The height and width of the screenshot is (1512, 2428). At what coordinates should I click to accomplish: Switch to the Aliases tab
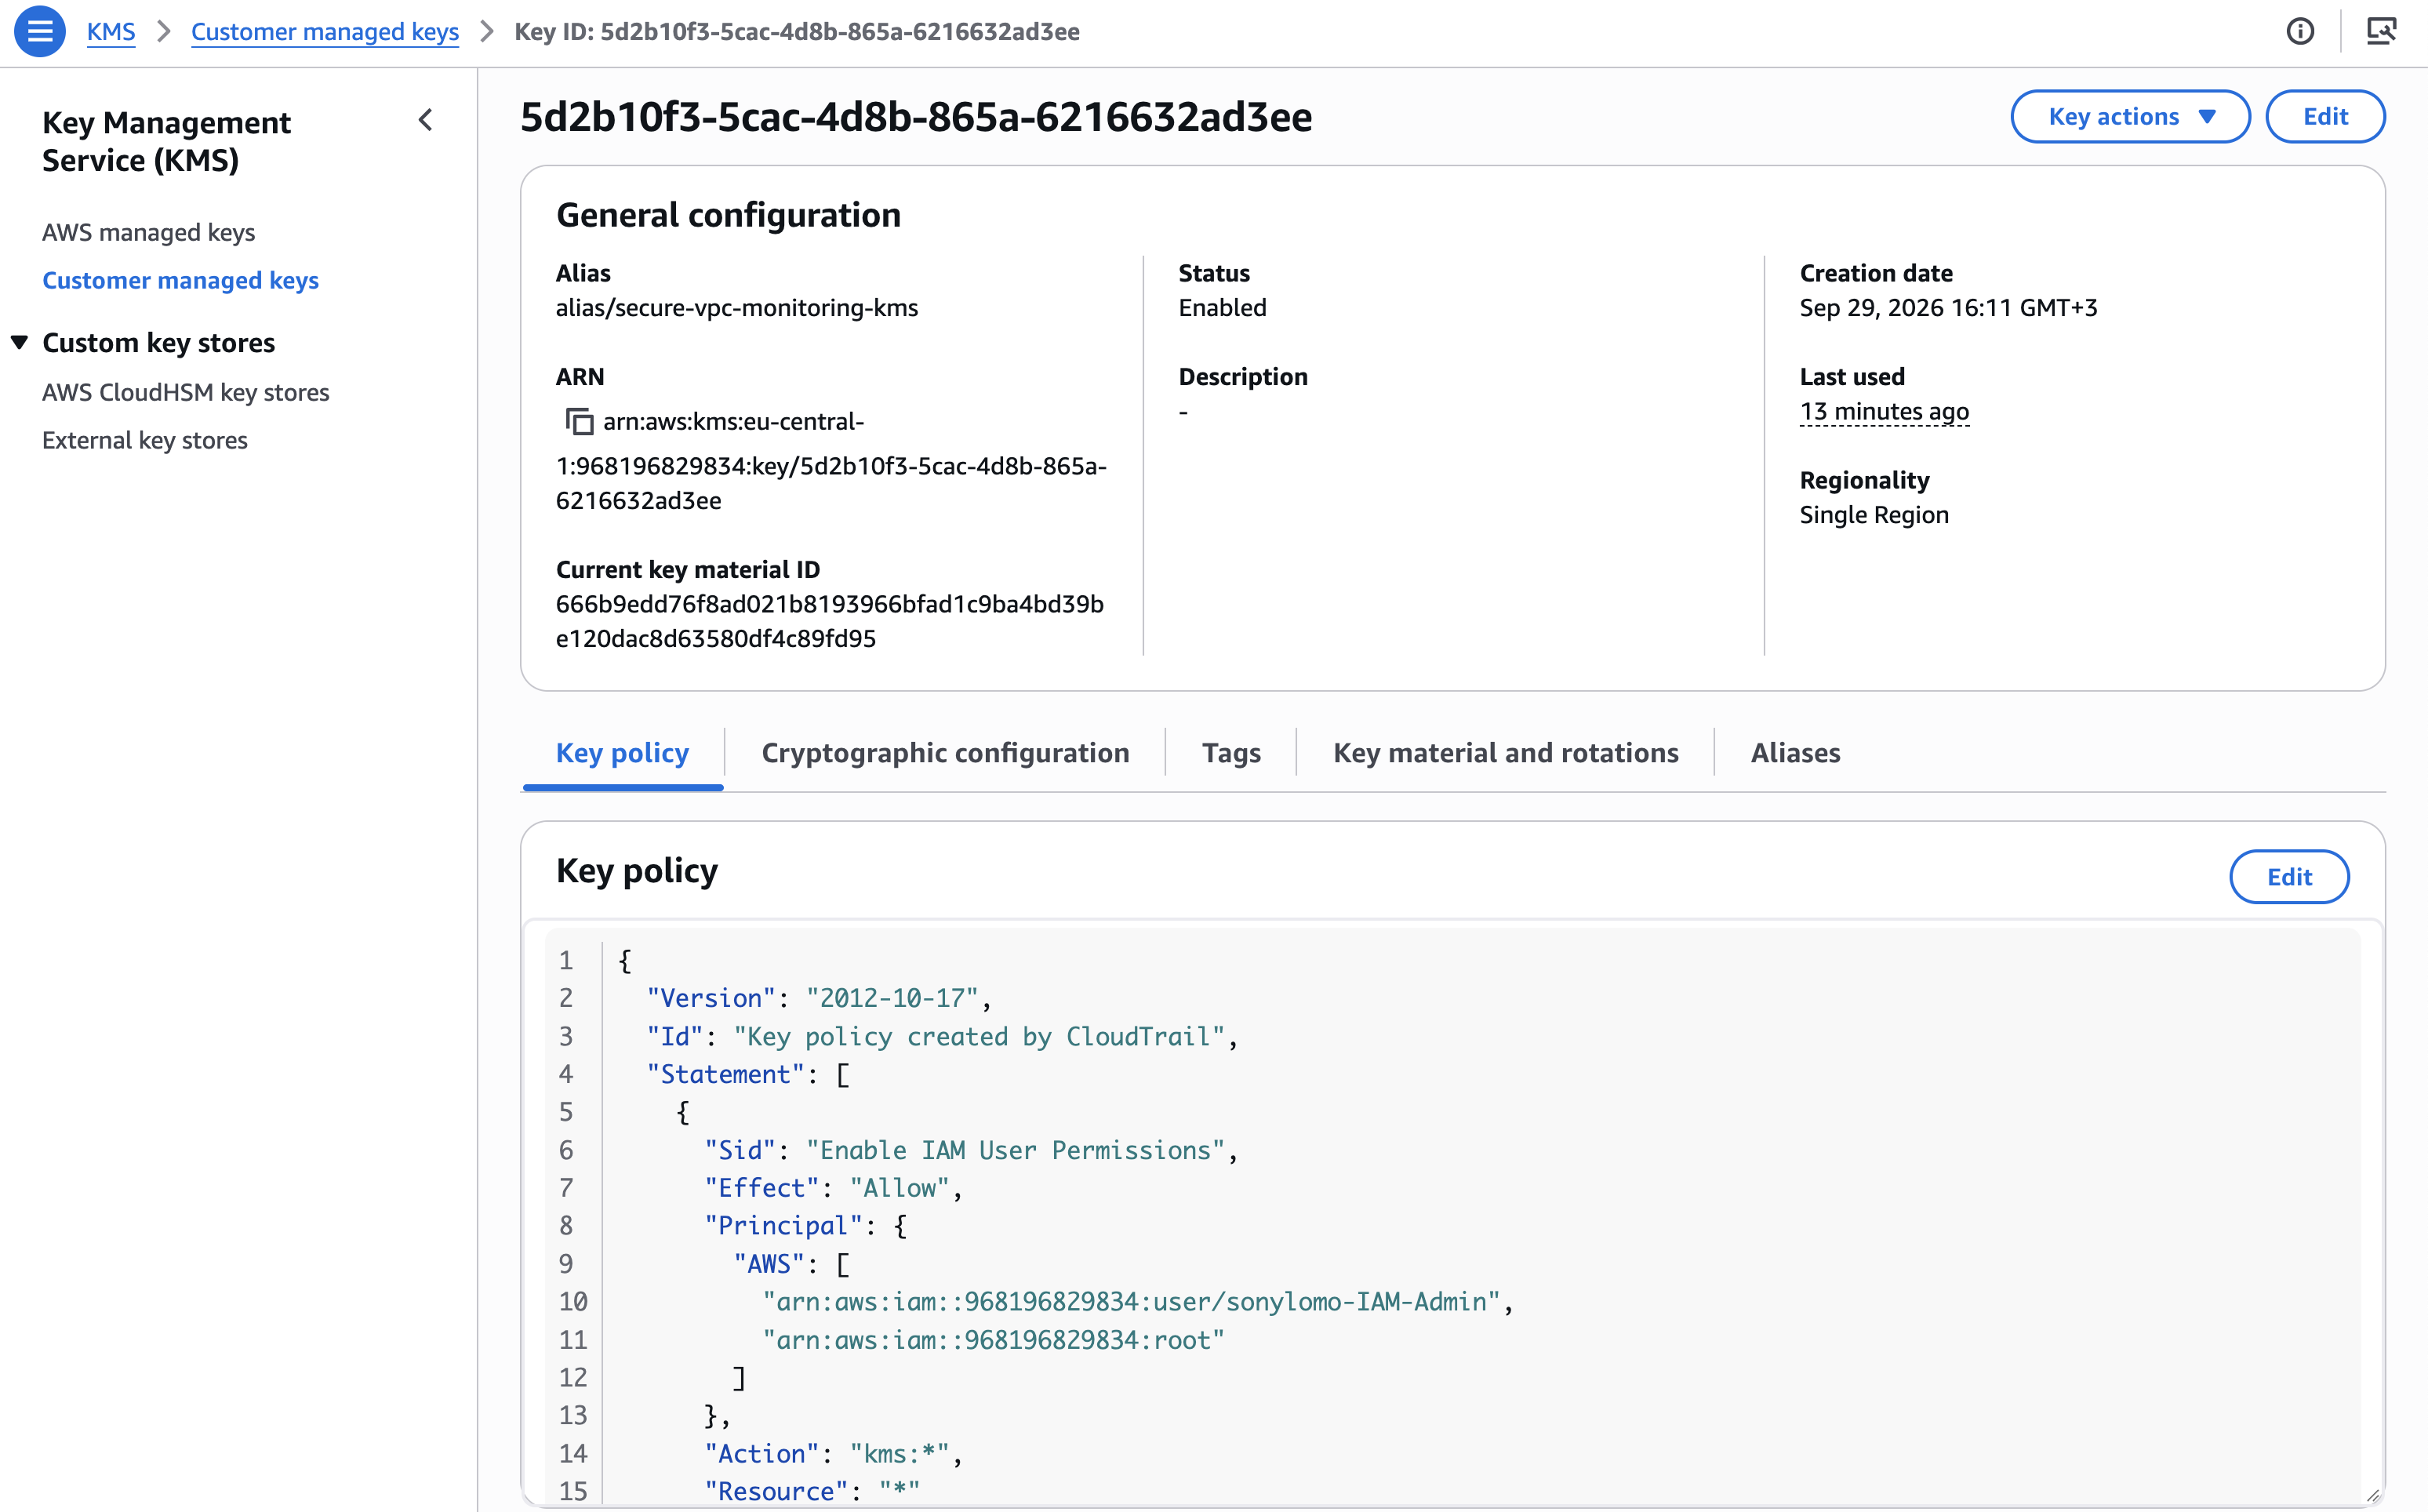[1795, 753]
